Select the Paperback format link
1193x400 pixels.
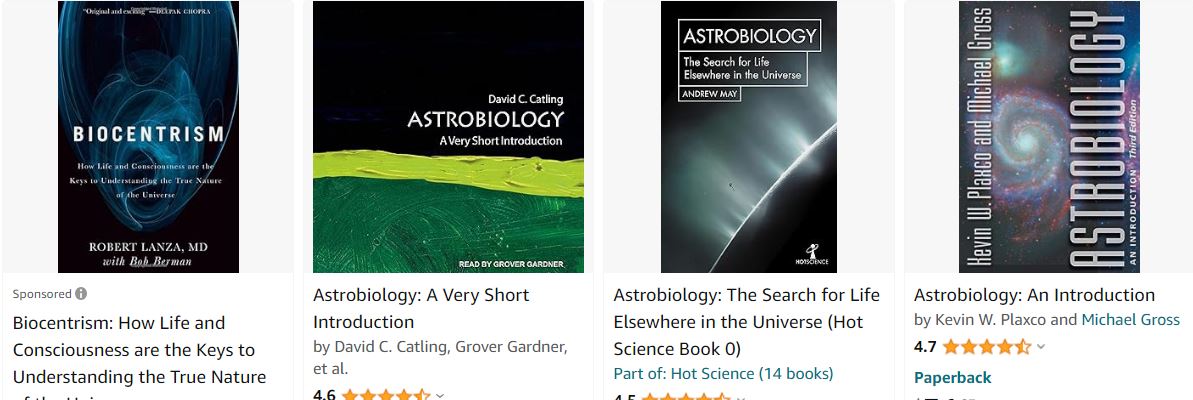(953, 378)
